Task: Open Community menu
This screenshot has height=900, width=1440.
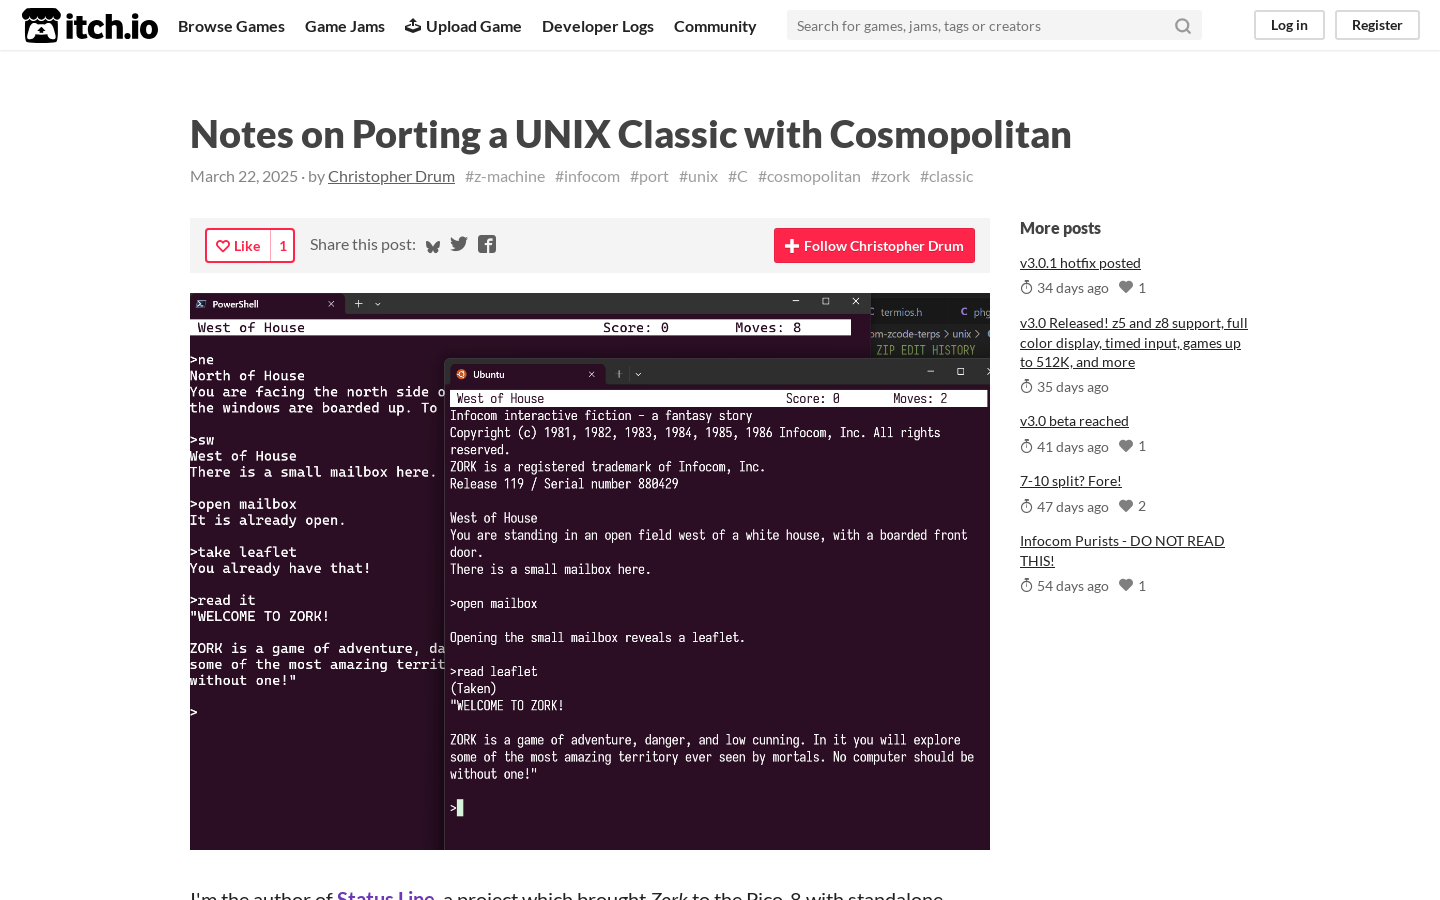Action: click(x=715, y=26)
